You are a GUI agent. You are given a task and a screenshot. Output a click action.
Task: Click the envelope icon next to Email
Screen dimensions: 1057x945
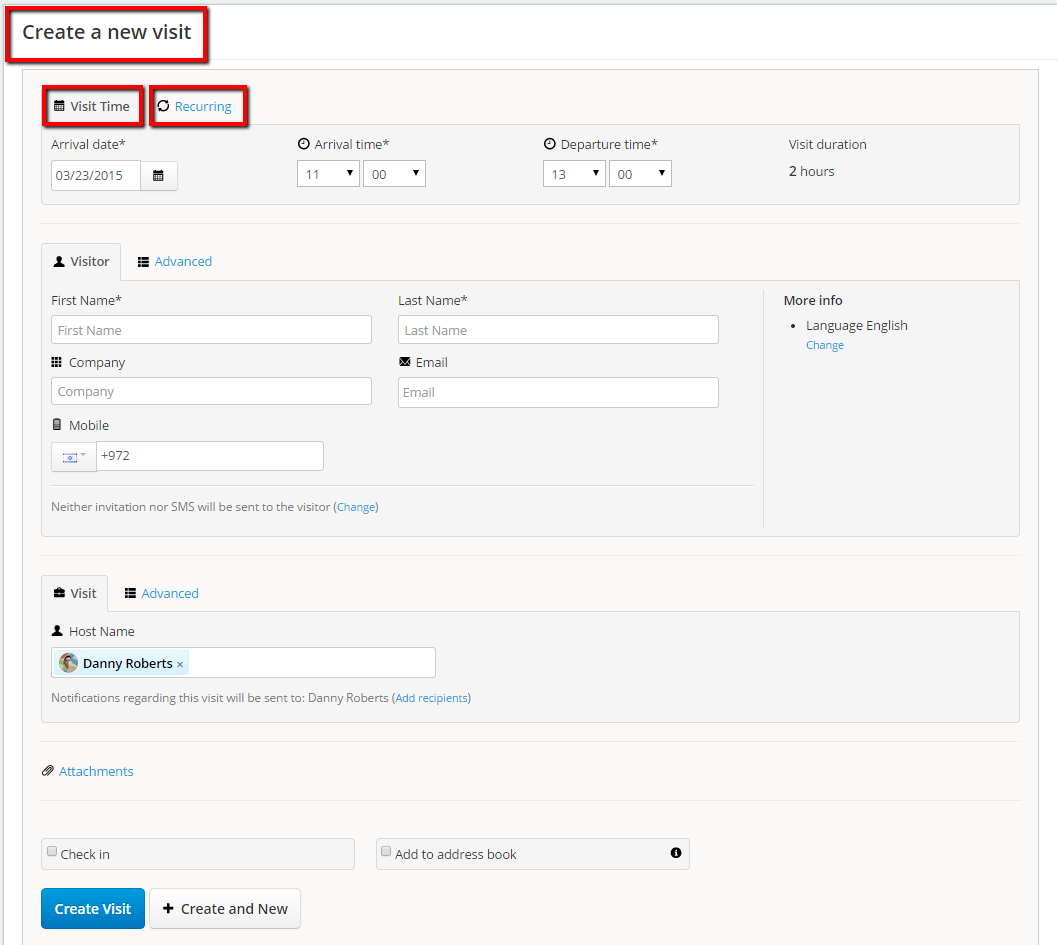click(404, 362)
